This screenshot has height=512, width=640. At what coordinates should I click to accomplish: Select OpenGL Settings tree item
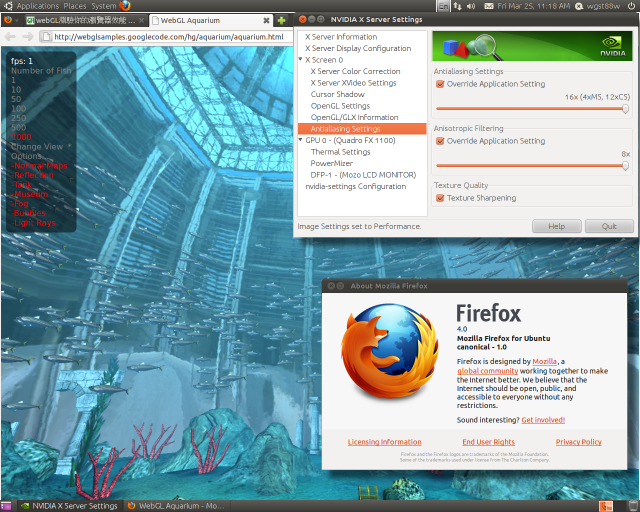click(x=340, y=106)
